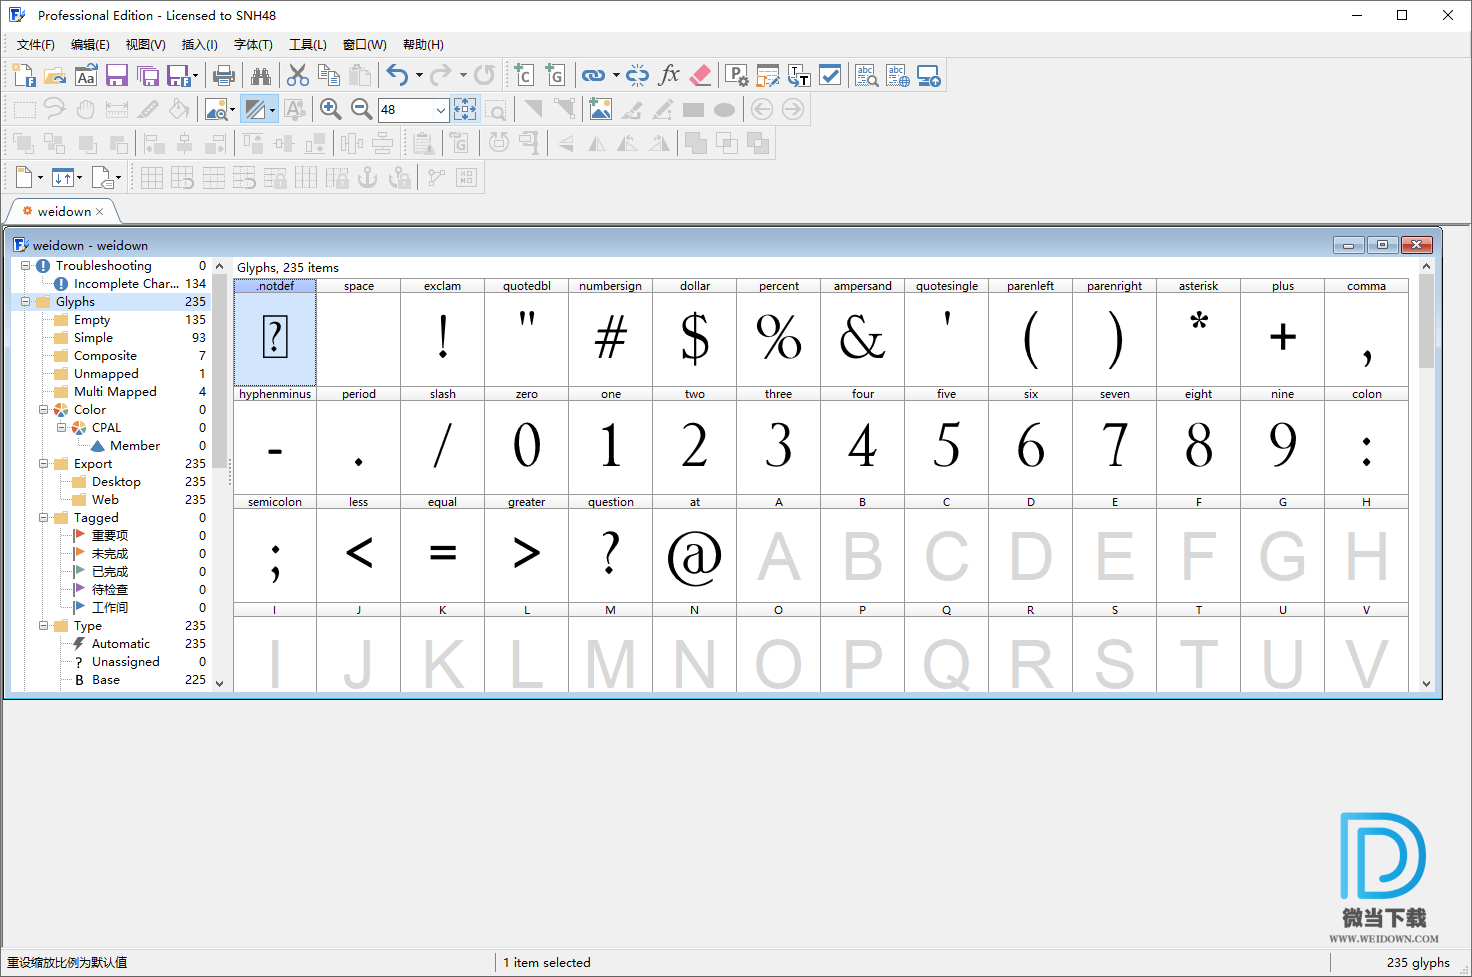Open the OpenType designer table icon
This screenshot has height=977, width=1472.
[x=768, y=75]
